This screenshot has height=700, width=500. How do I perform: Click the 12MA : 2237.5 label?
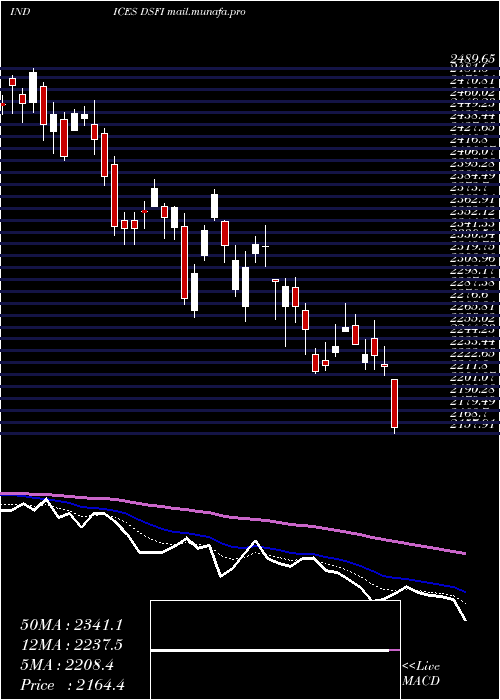coord(71,645)
